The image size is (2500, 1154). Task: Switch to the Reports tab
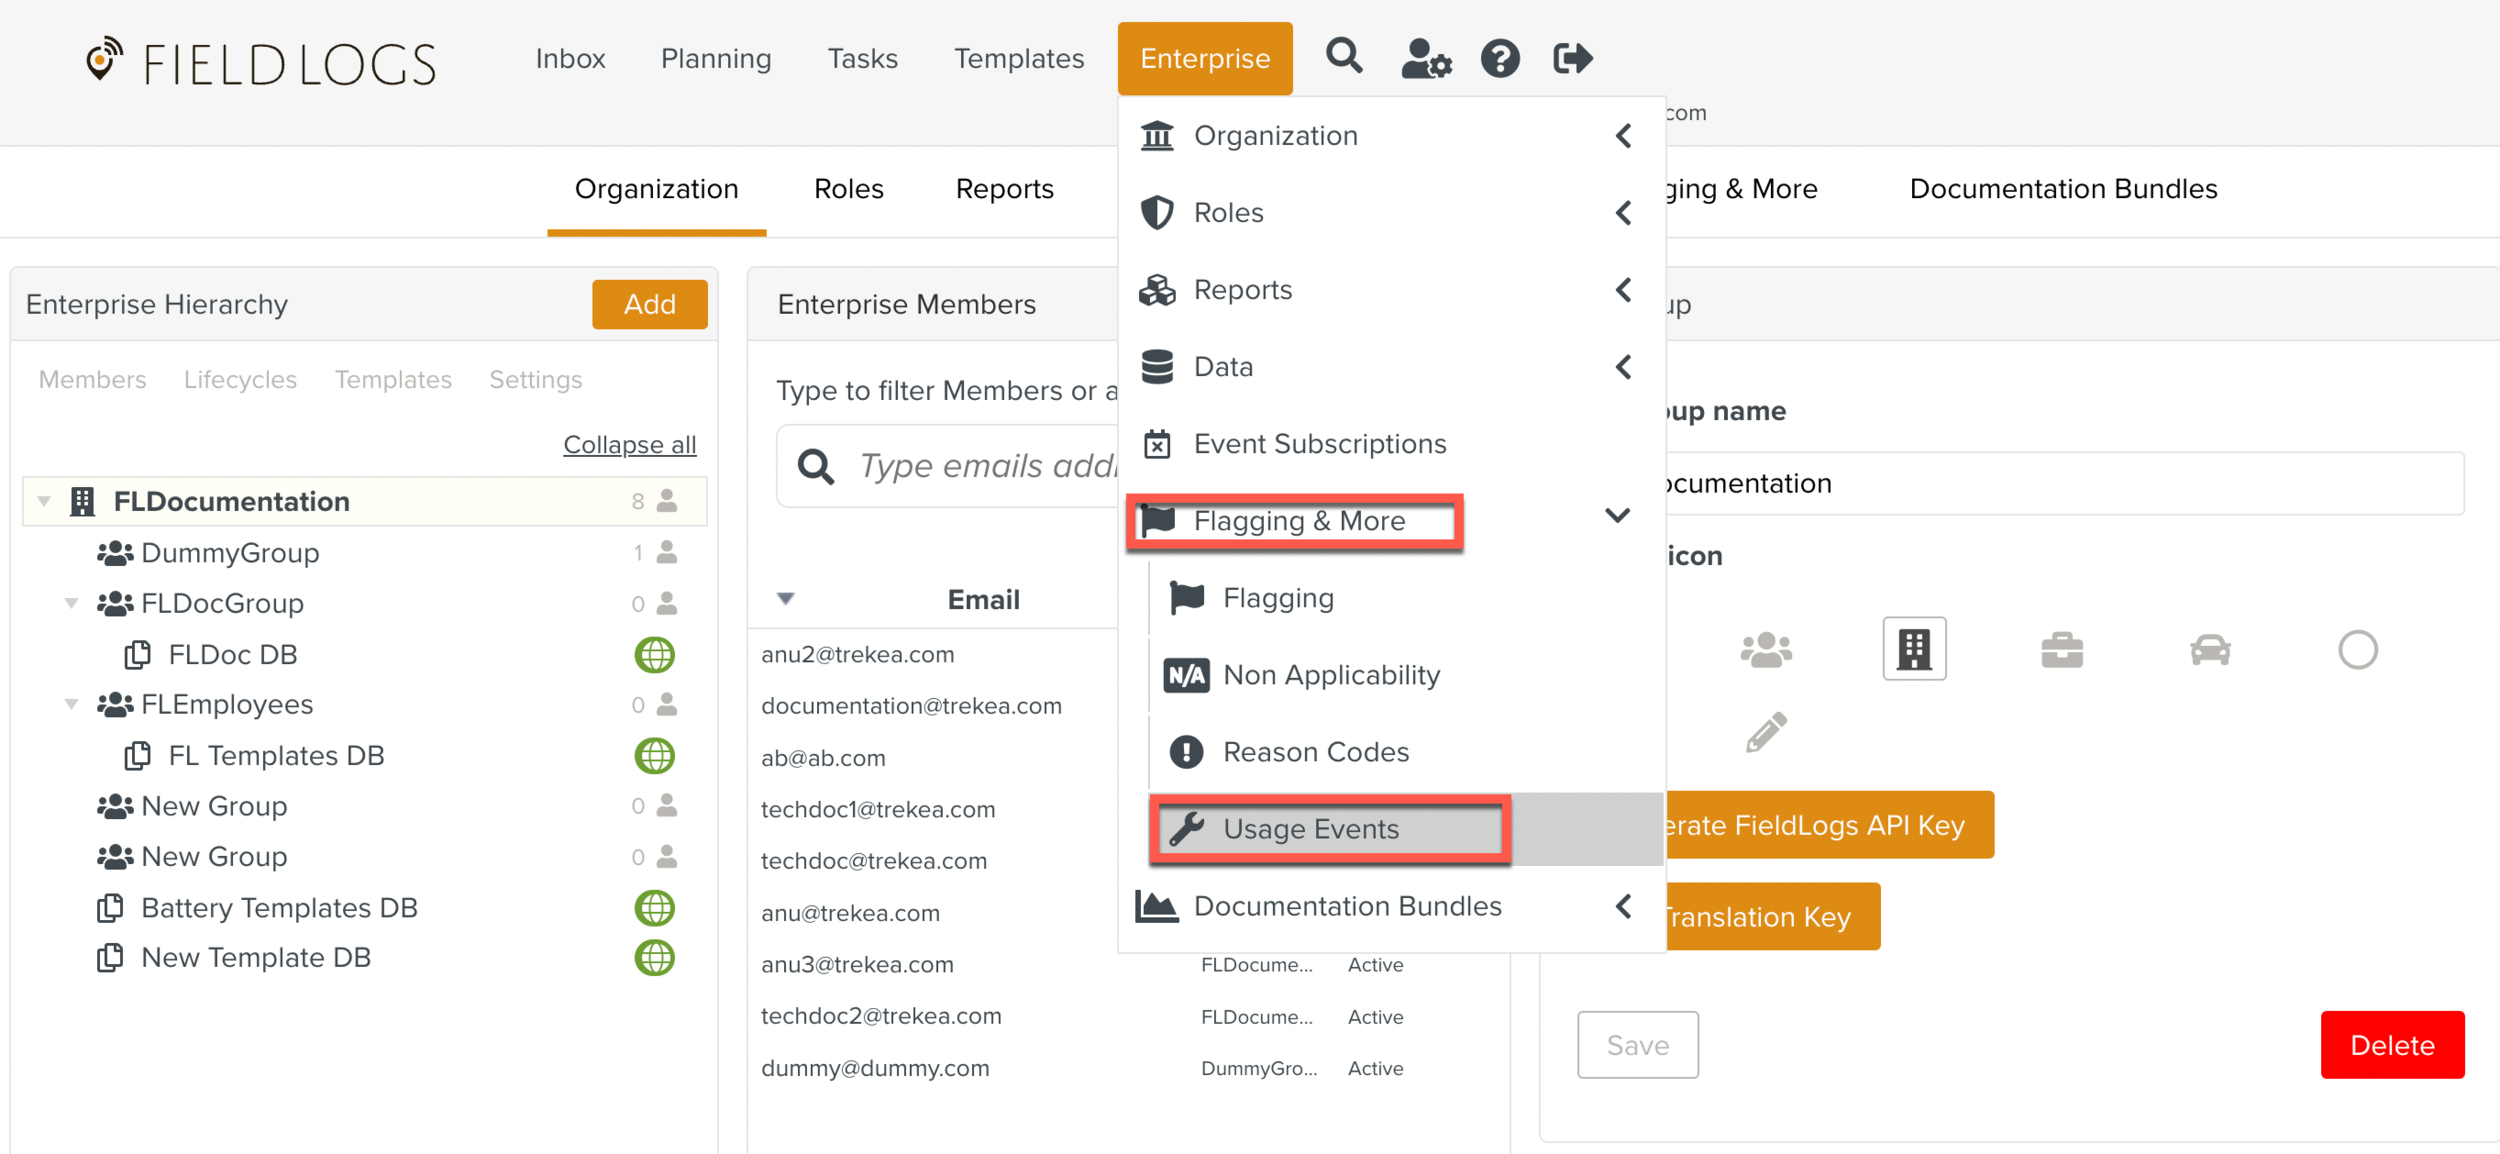tap(1004, 189)
